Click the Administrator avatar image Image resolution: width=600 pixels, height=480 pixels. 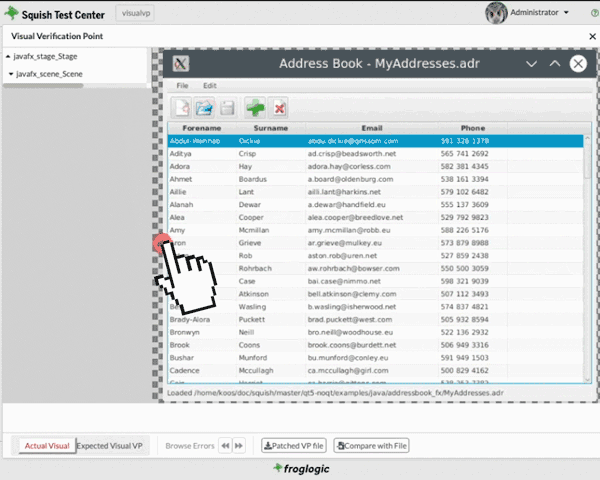[x=495, y=13]
